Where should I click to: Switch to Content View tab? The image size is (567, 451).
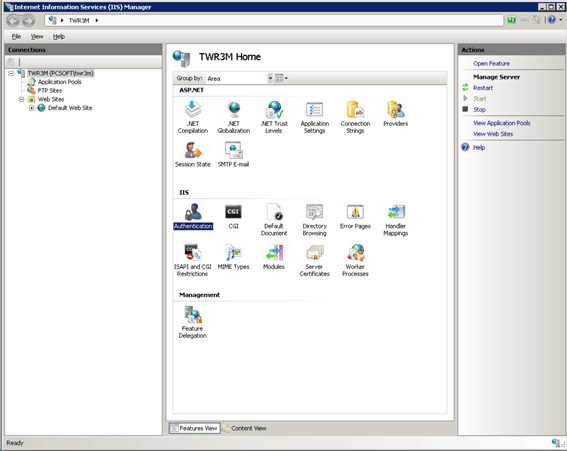click(x=244, y=428)
